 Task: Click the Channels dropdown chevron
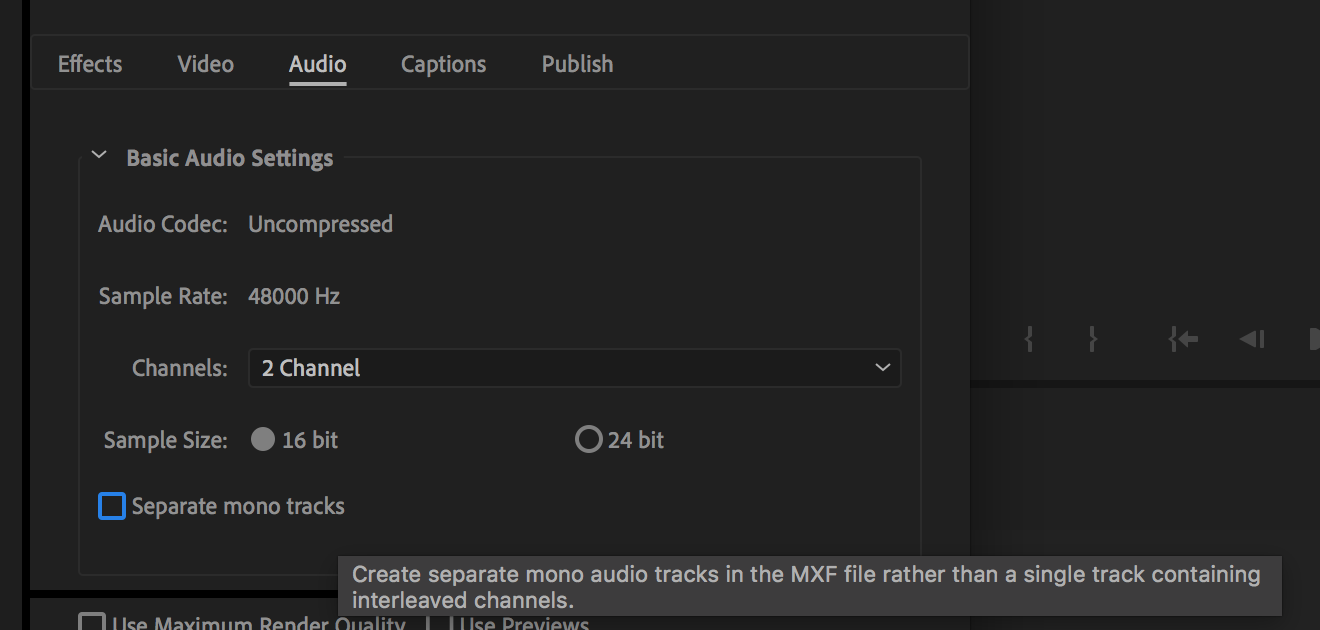(x=883, y=368)
